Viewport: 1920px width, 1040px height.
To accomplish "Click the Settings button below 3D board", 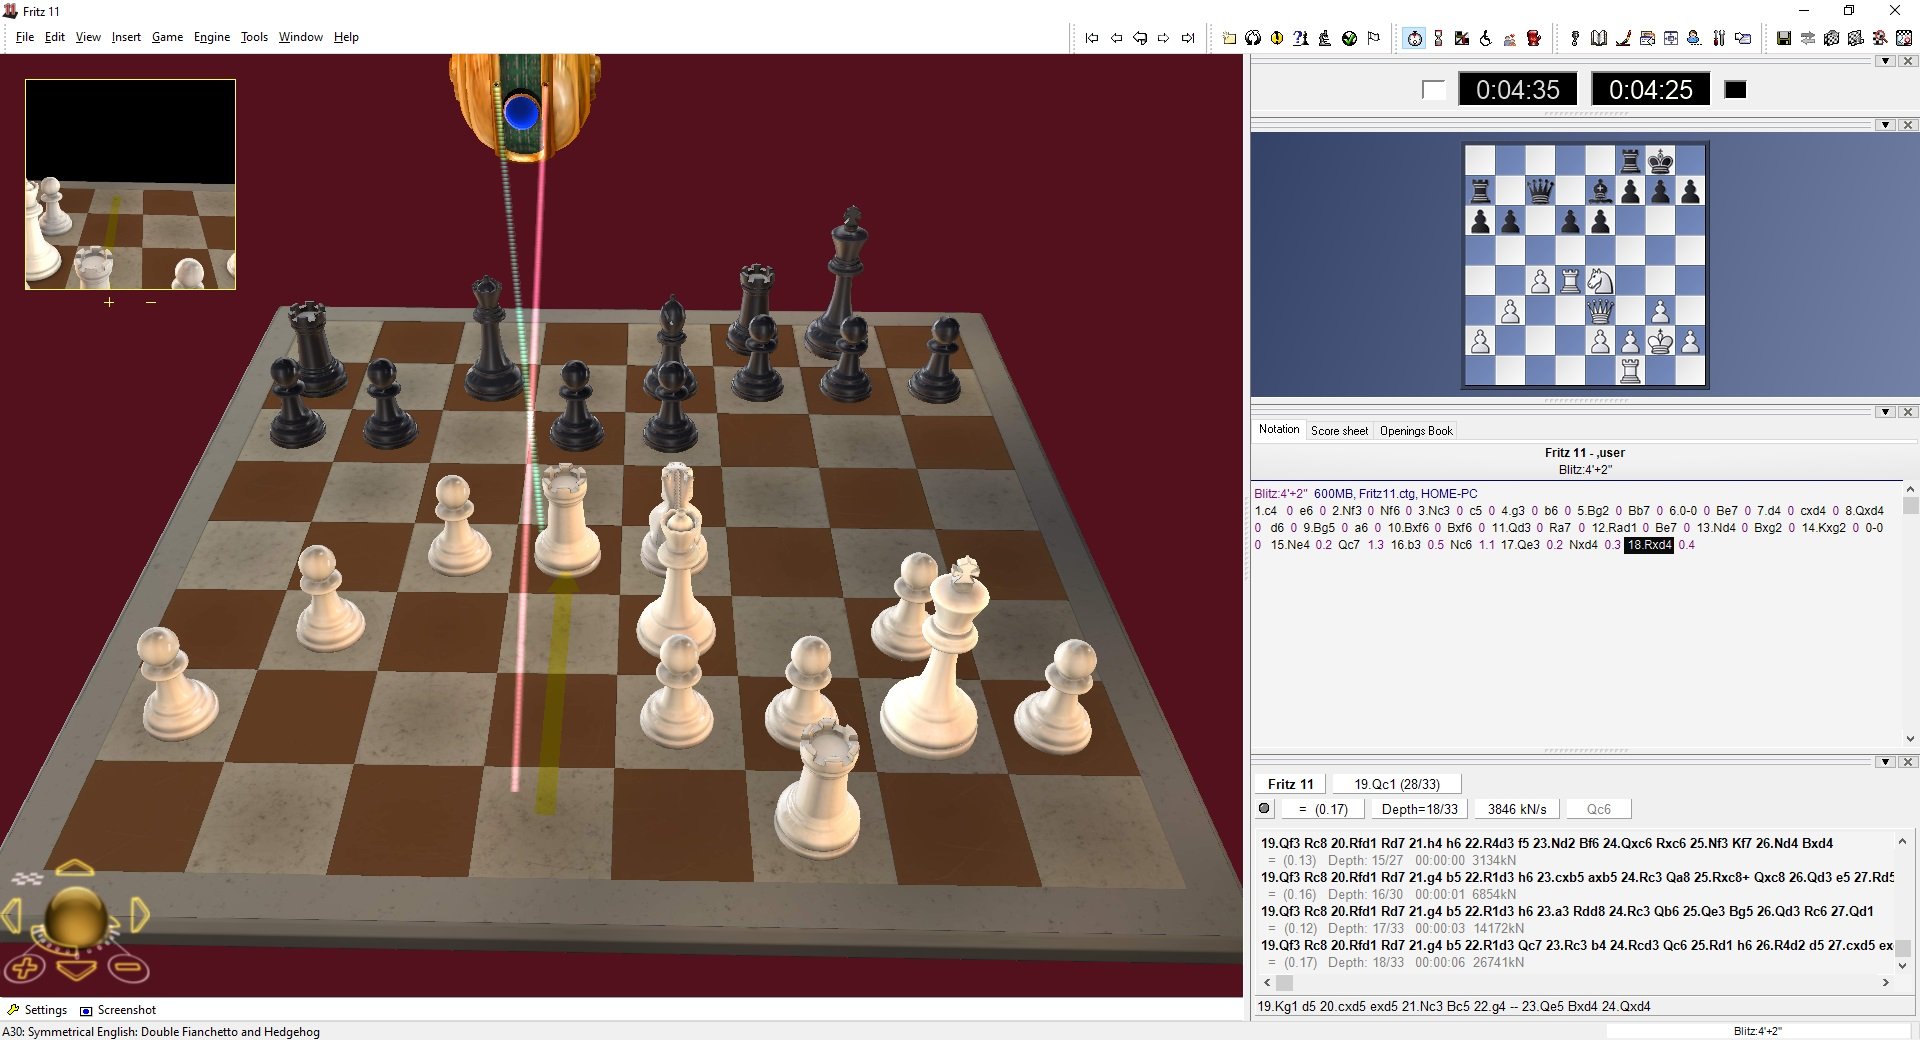I will 37,1010.
